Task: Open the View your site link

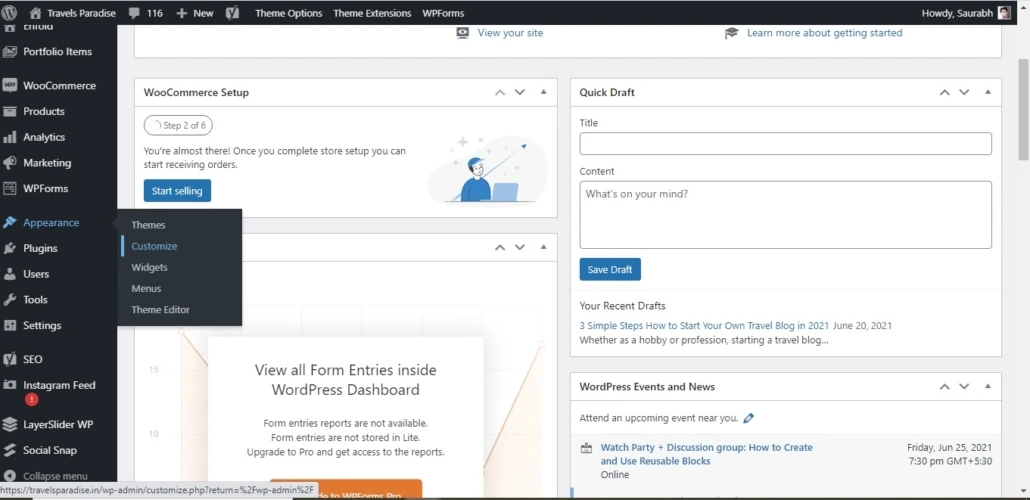Action: (x=510, y=33)
